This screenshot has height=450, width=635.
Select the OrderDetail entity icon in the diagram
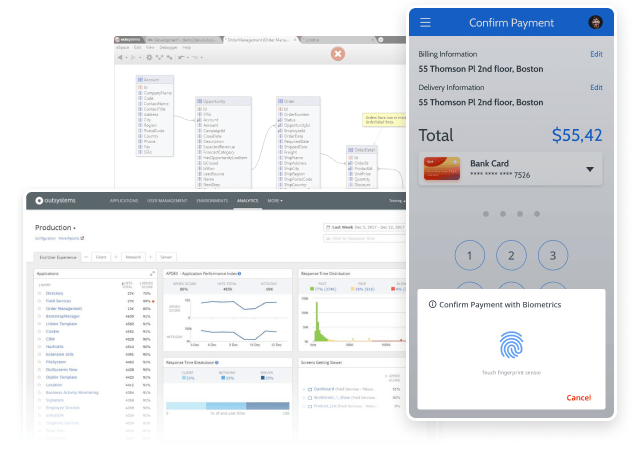[350, 150]
